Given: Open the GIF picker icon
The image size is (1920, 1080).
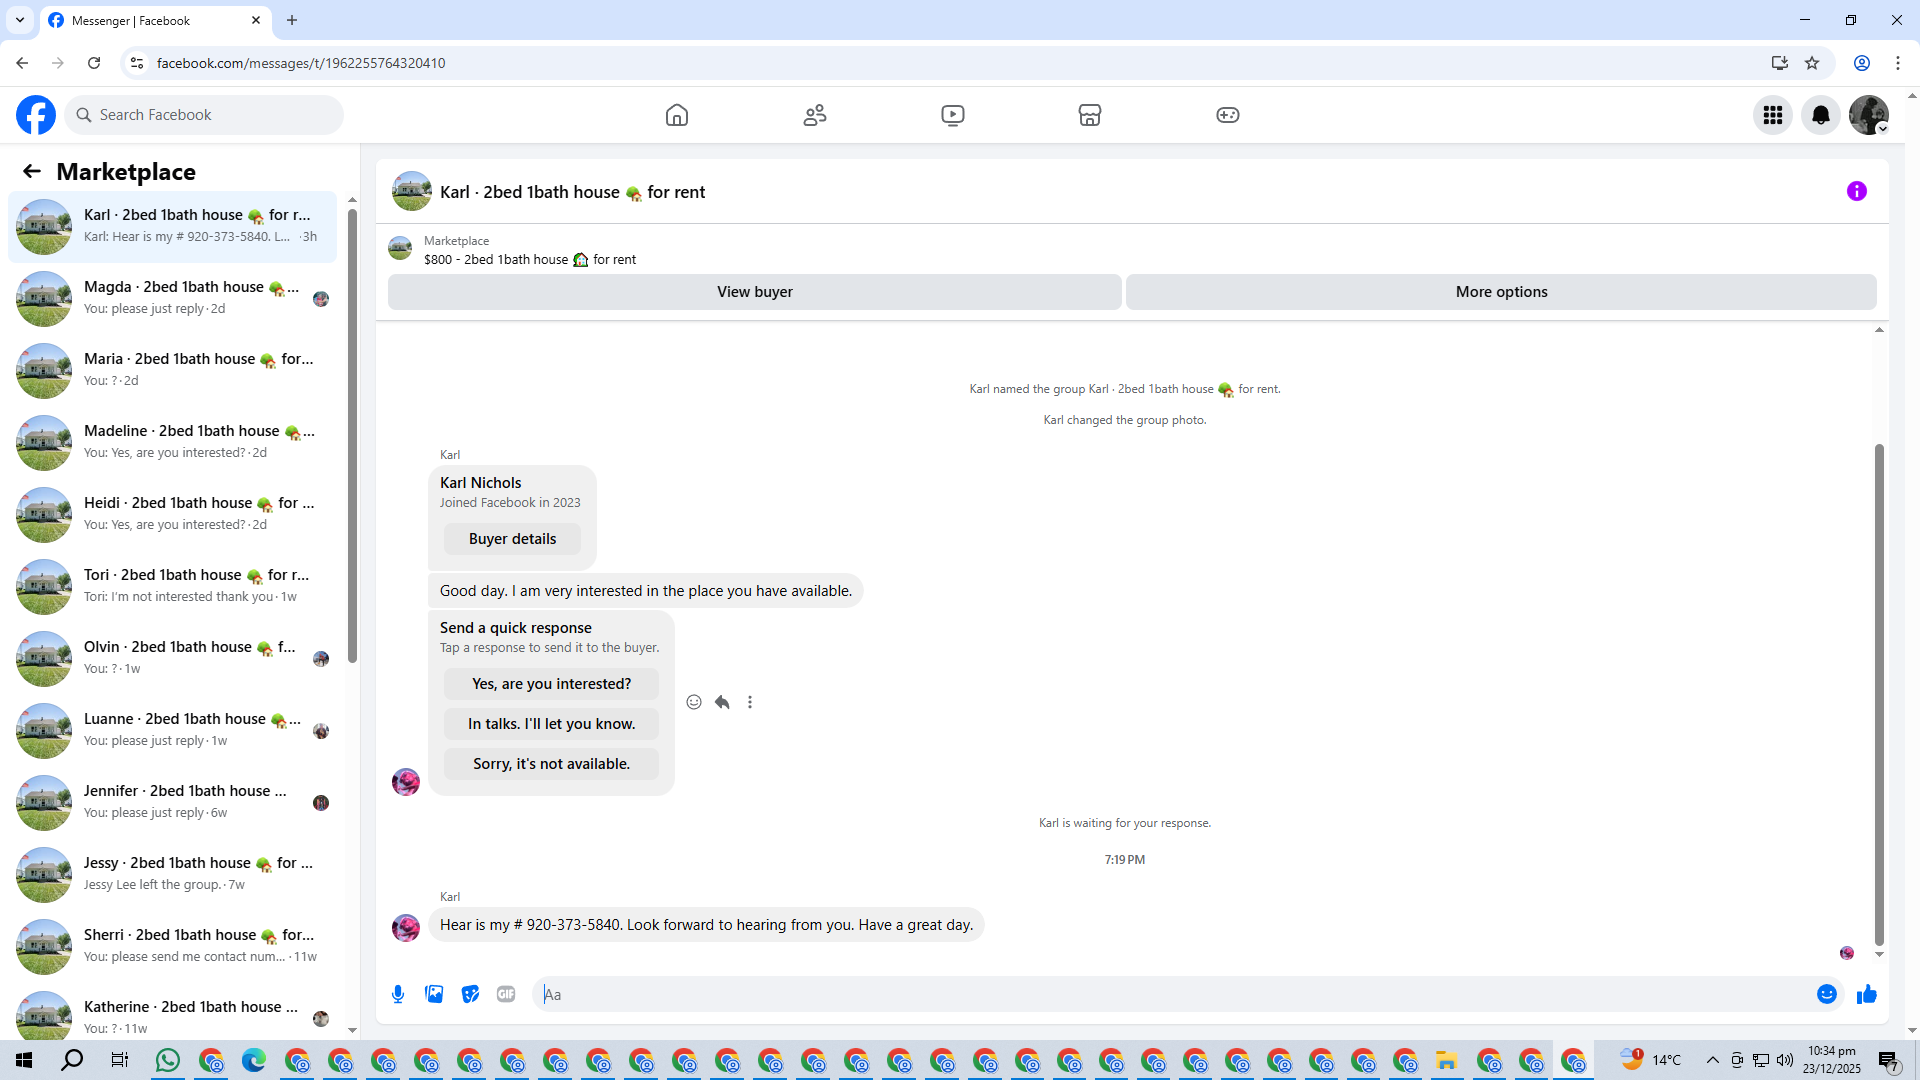Looking at the screenshot, I should pyautogui.click(x=506, y=994).
